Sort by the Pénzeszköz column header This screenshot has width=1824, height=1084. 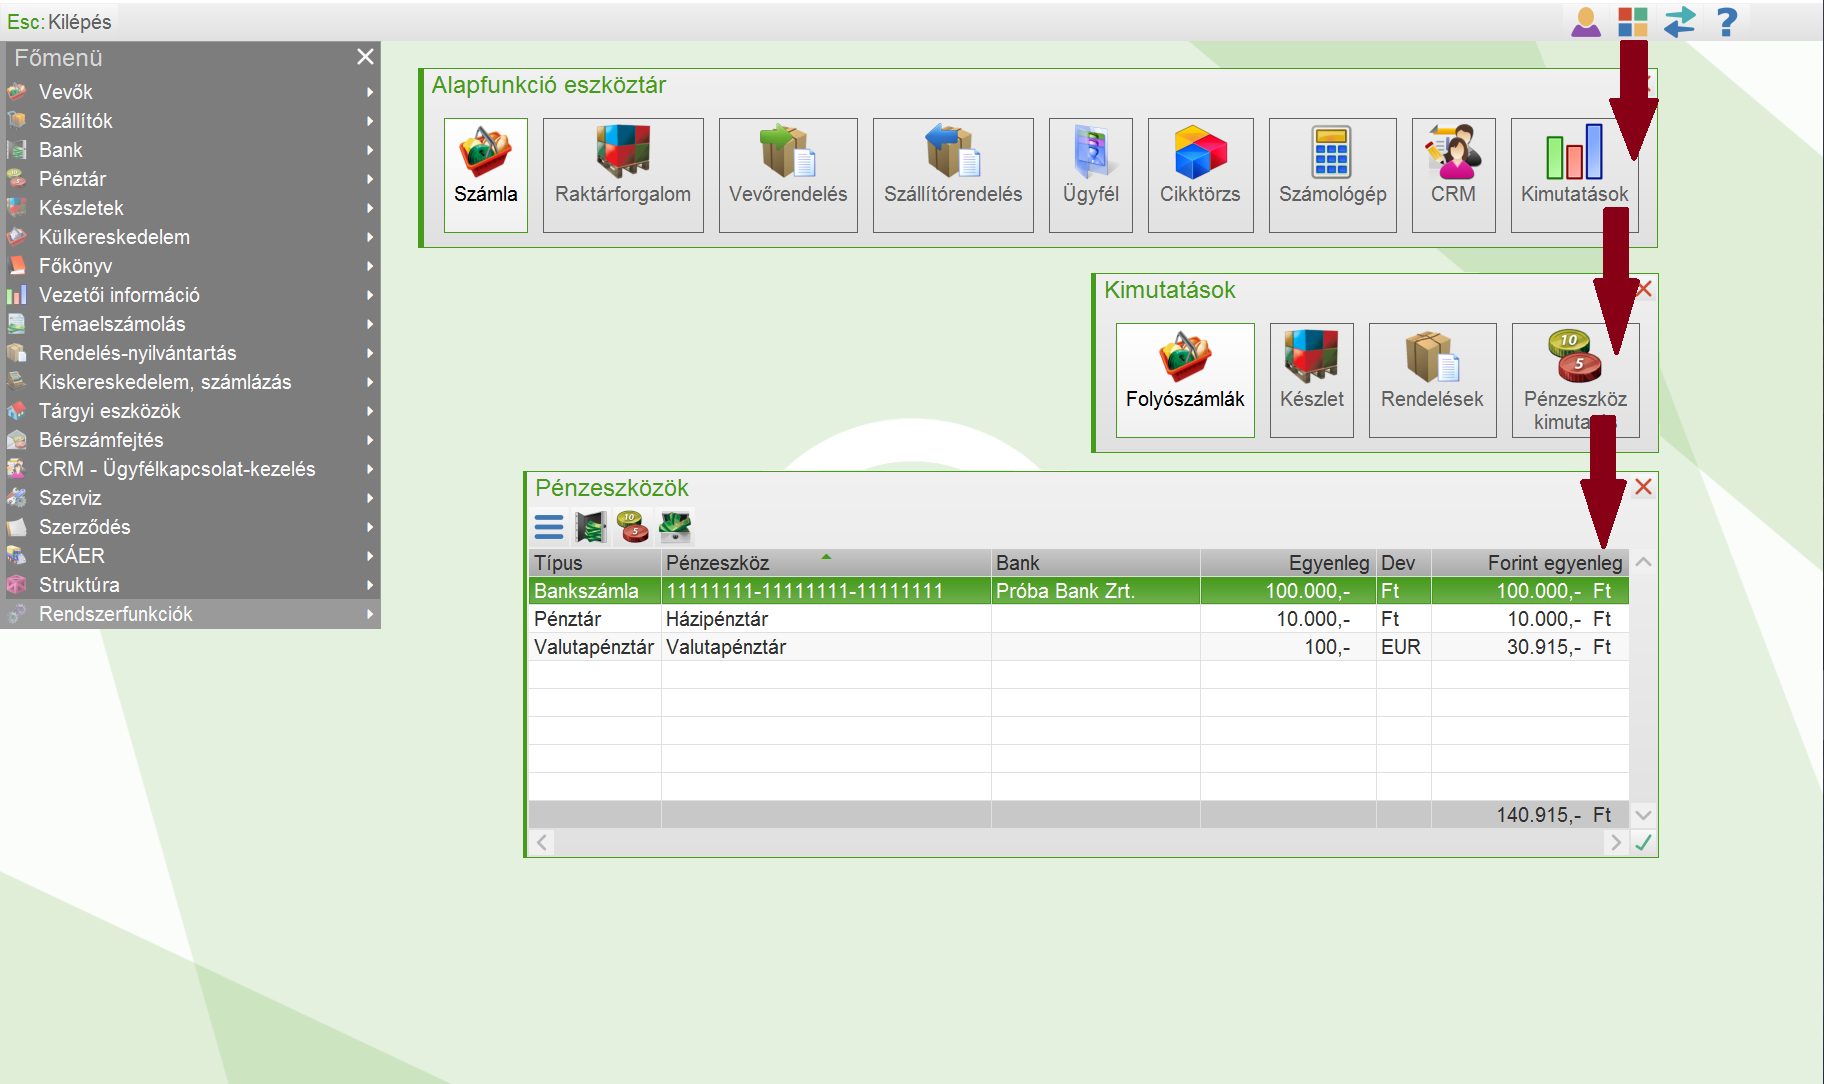click(x=826, y=563)
